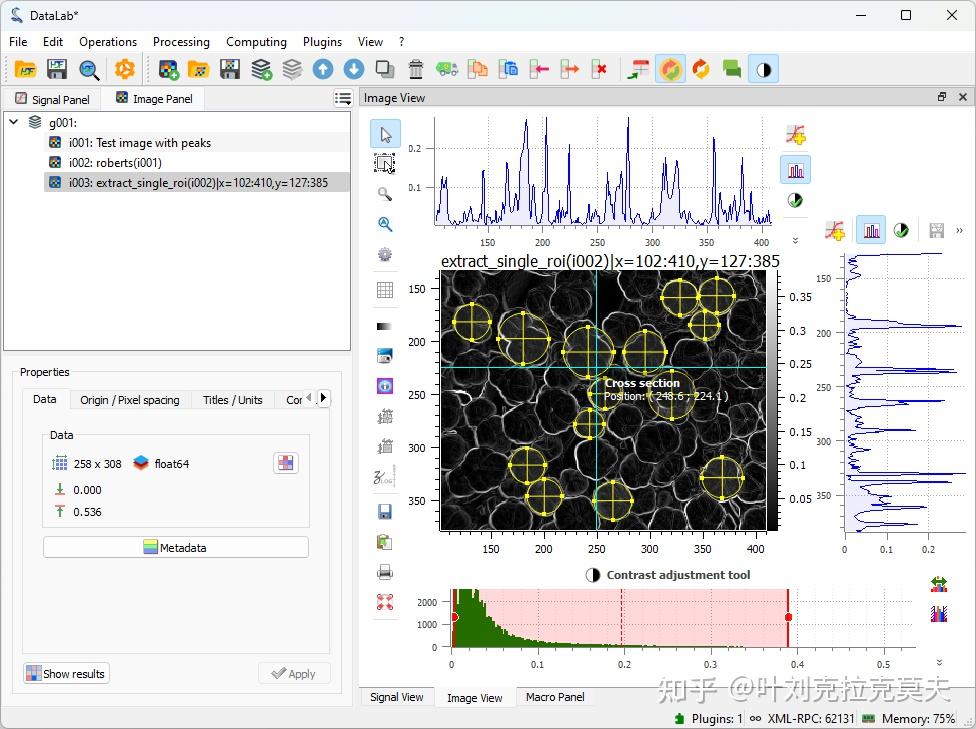This screenshot has height=729, width=976.
Task: Click green chat bubbles icon
Action: coord(732,69)
